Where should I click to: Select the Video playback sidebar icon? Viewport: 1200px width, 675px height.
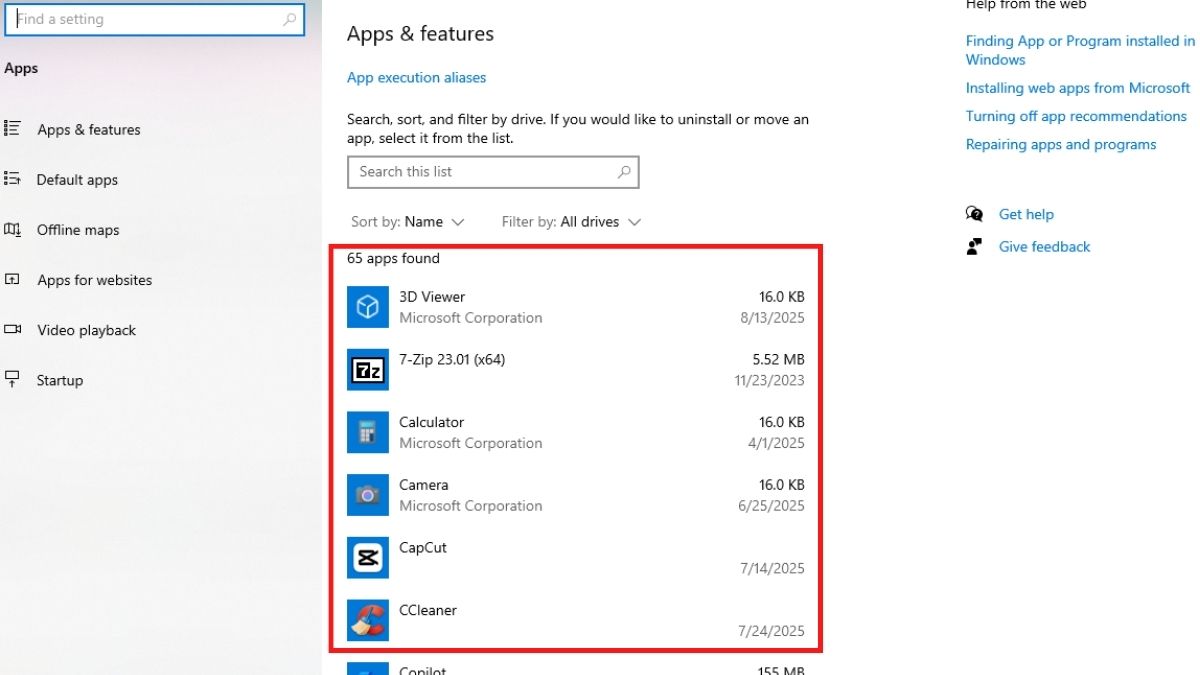13,329
